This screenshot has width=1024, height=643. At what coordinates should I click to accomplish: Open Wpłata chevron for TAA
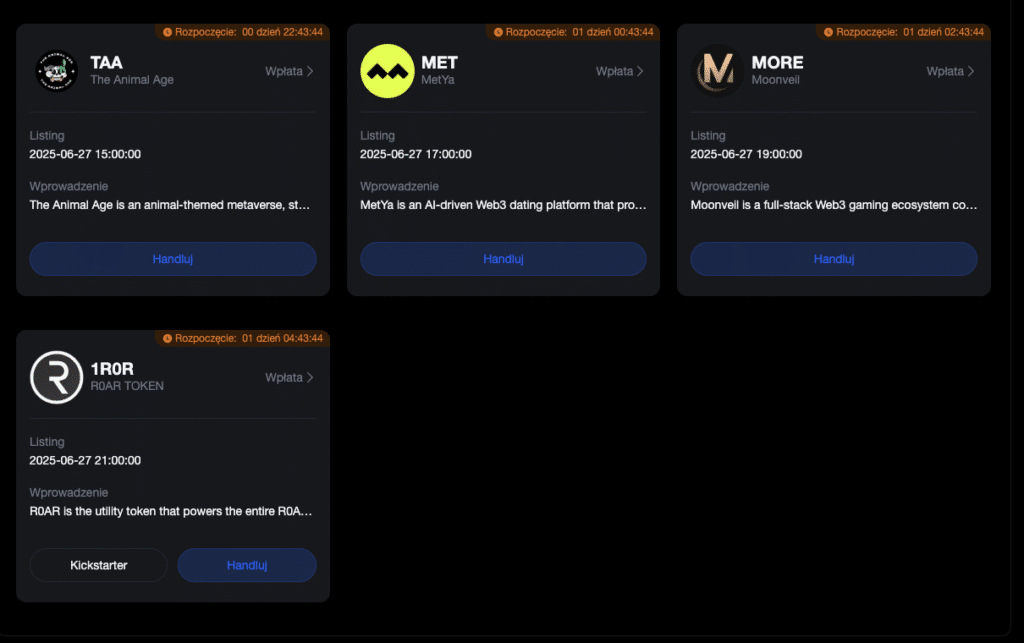coord(310,71)
